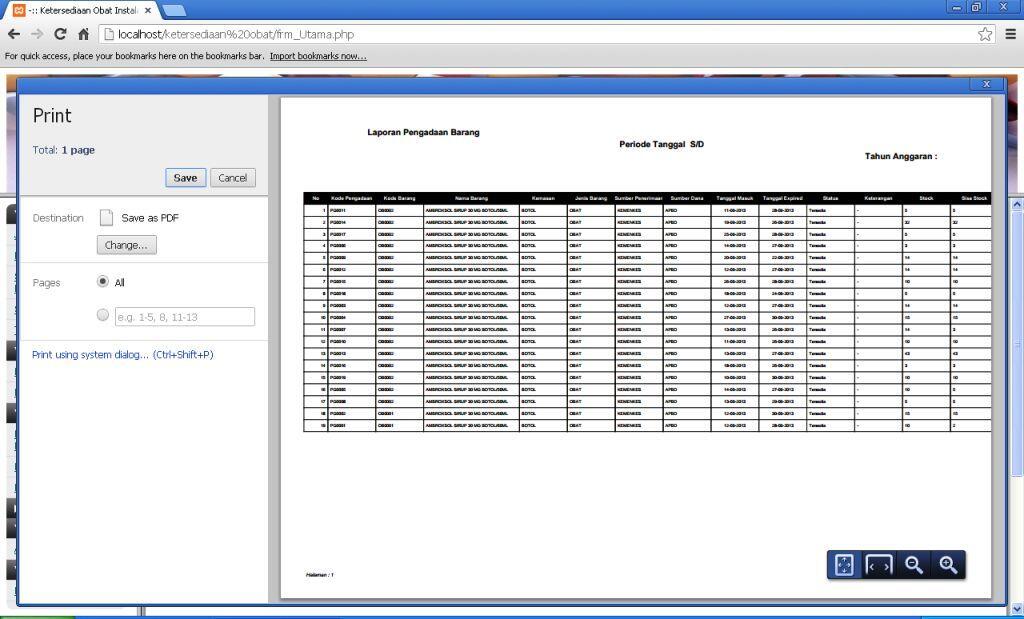
Task: Bookmark this page with the star icon
Action: 985,34
